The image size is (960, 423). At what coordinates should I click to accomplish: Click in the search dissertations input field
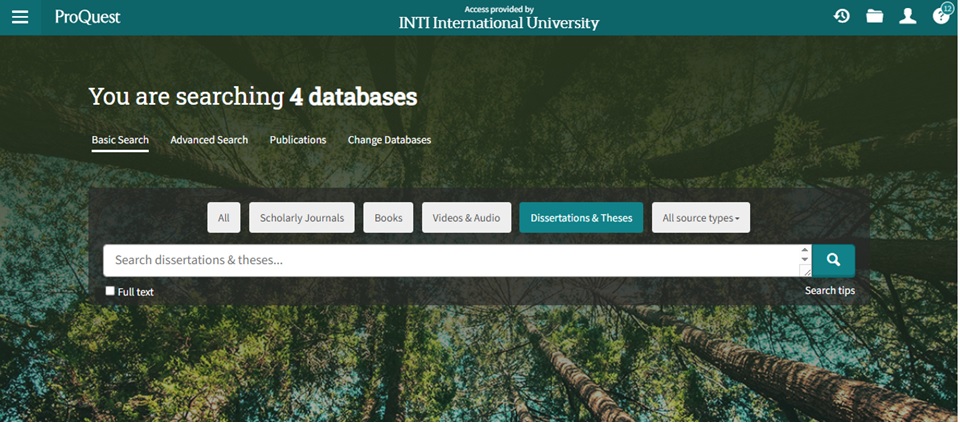coord(450,260)
